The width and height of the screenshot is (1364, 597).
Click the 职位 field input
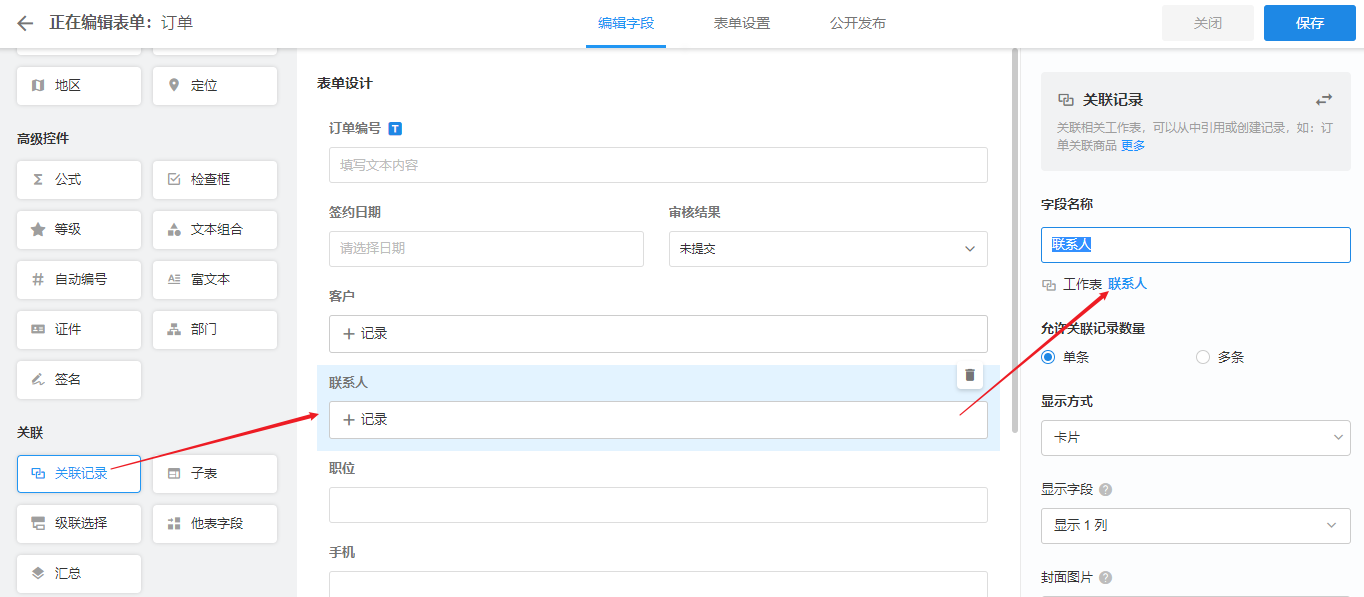(x=658, y=505)
